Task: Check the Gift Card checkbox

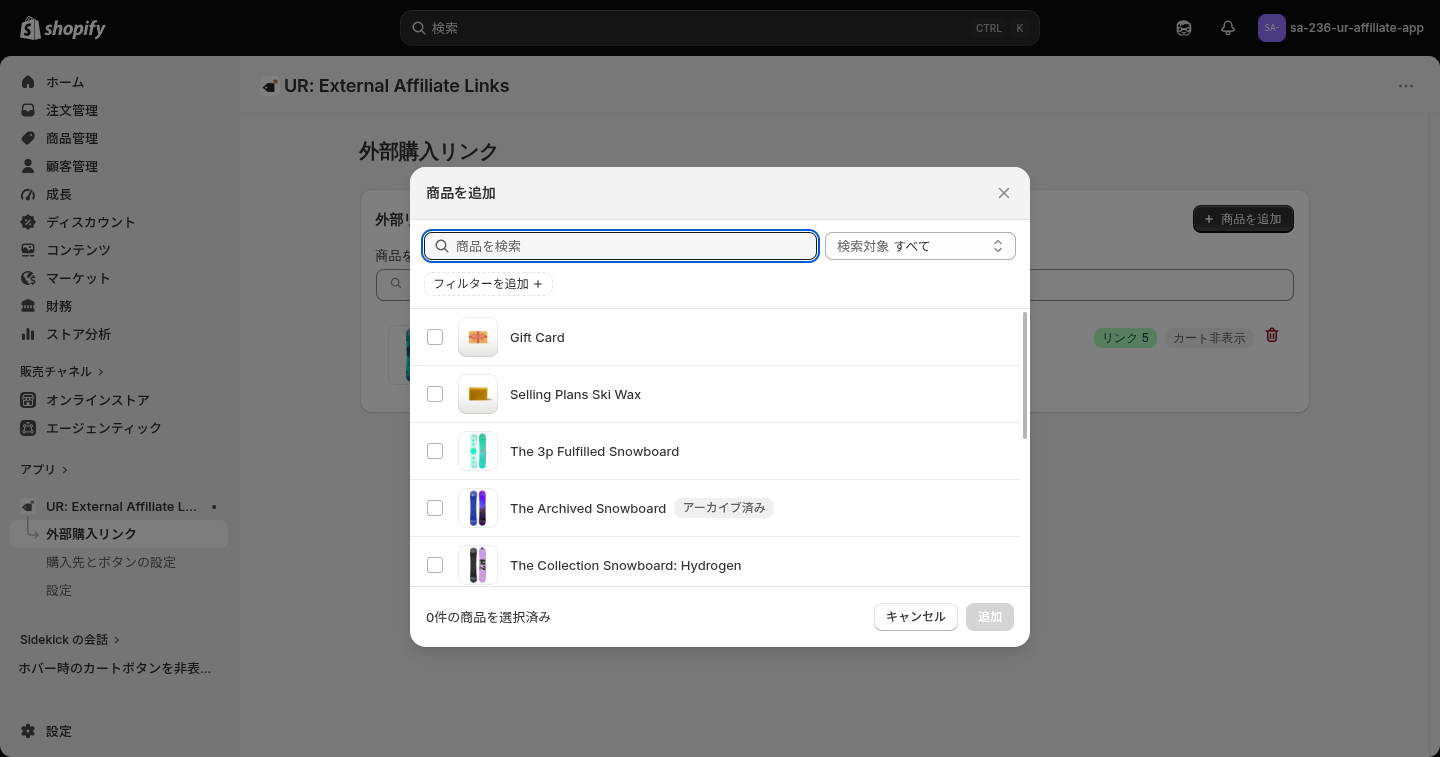Action: coord(435,337)
